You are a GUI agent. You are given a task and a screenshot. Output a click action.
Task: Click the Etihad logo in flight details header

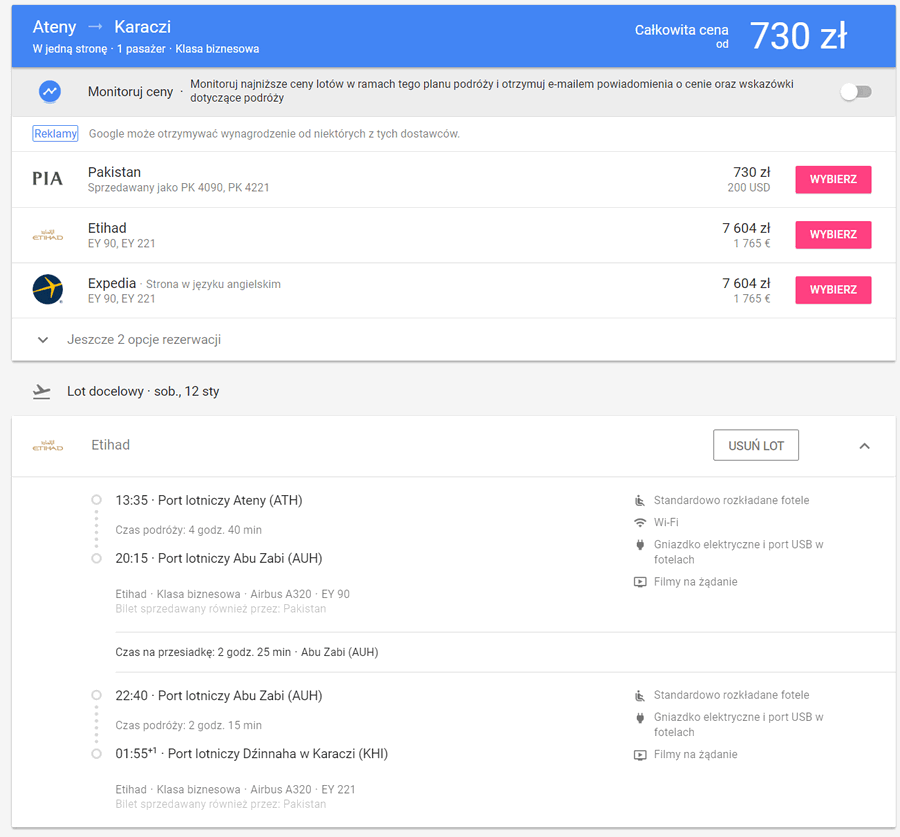pos(48,445)
